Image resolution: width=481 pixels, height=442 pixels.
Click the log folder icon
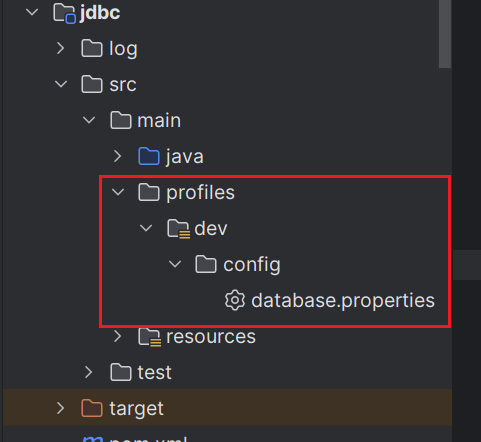[x=92, y=48]
